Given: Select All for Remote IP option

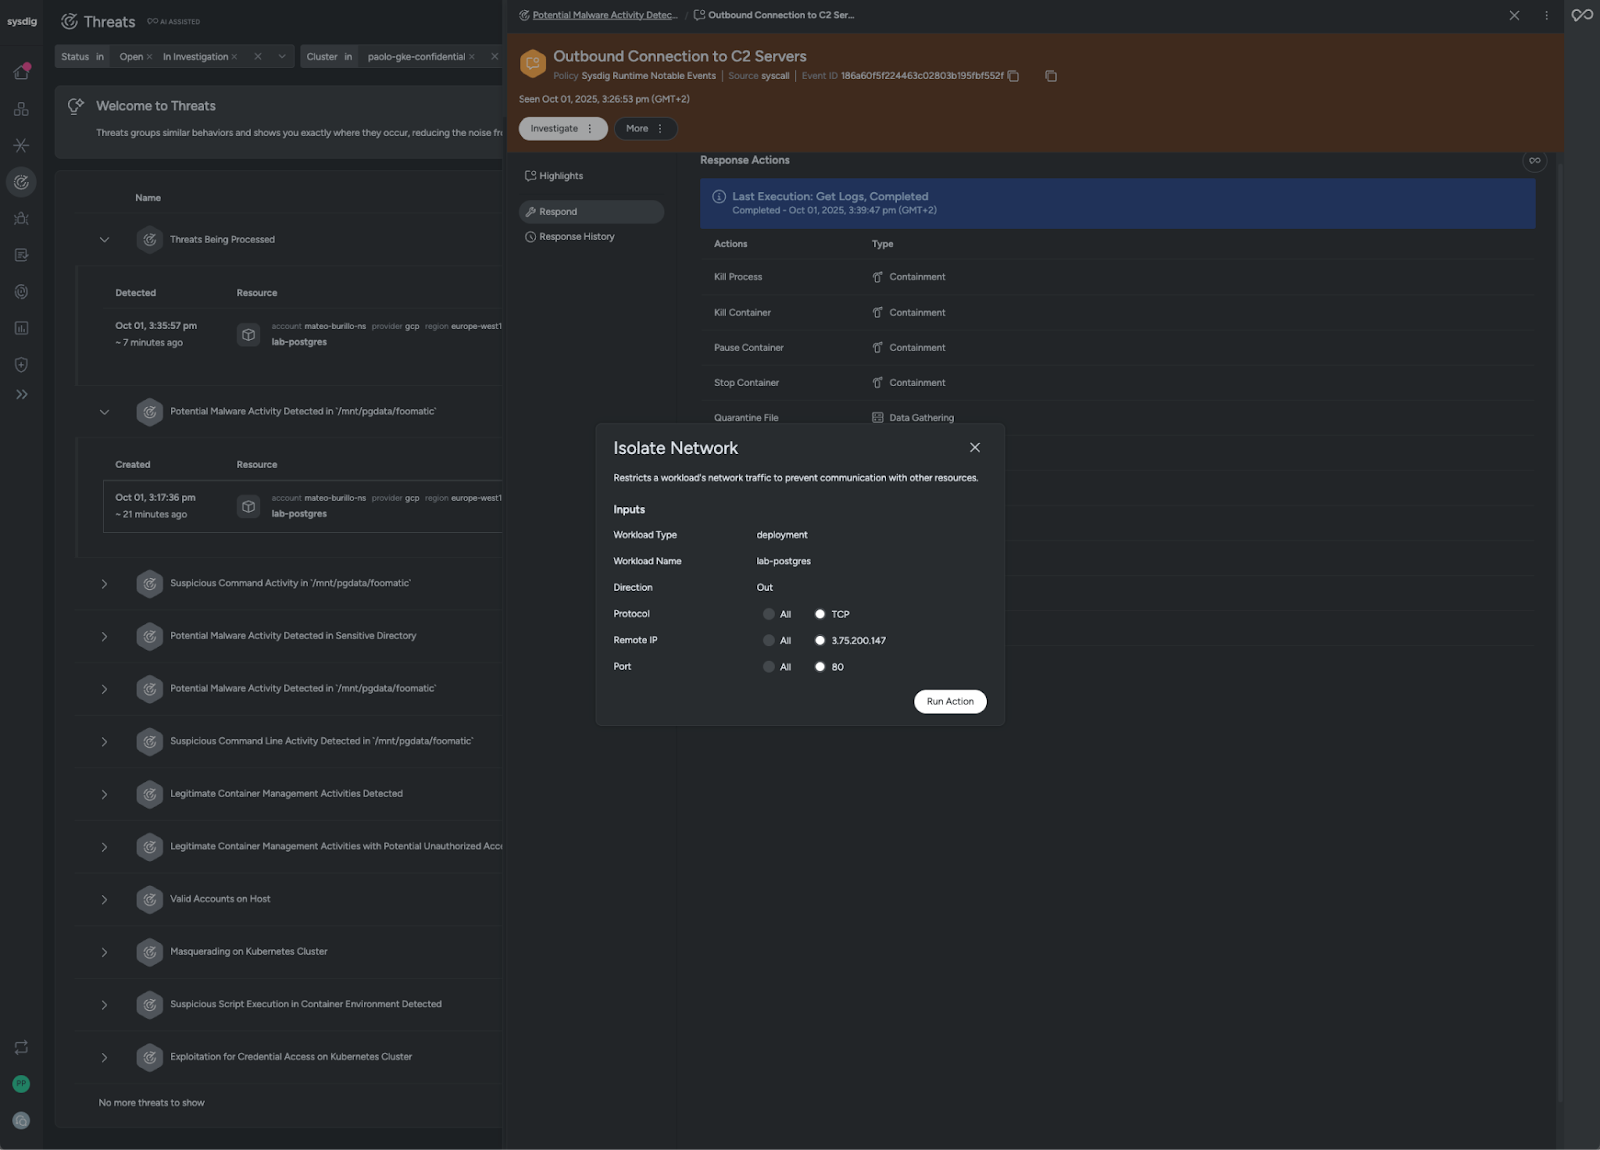Looking at the screenshot, I should coord(769,640).
